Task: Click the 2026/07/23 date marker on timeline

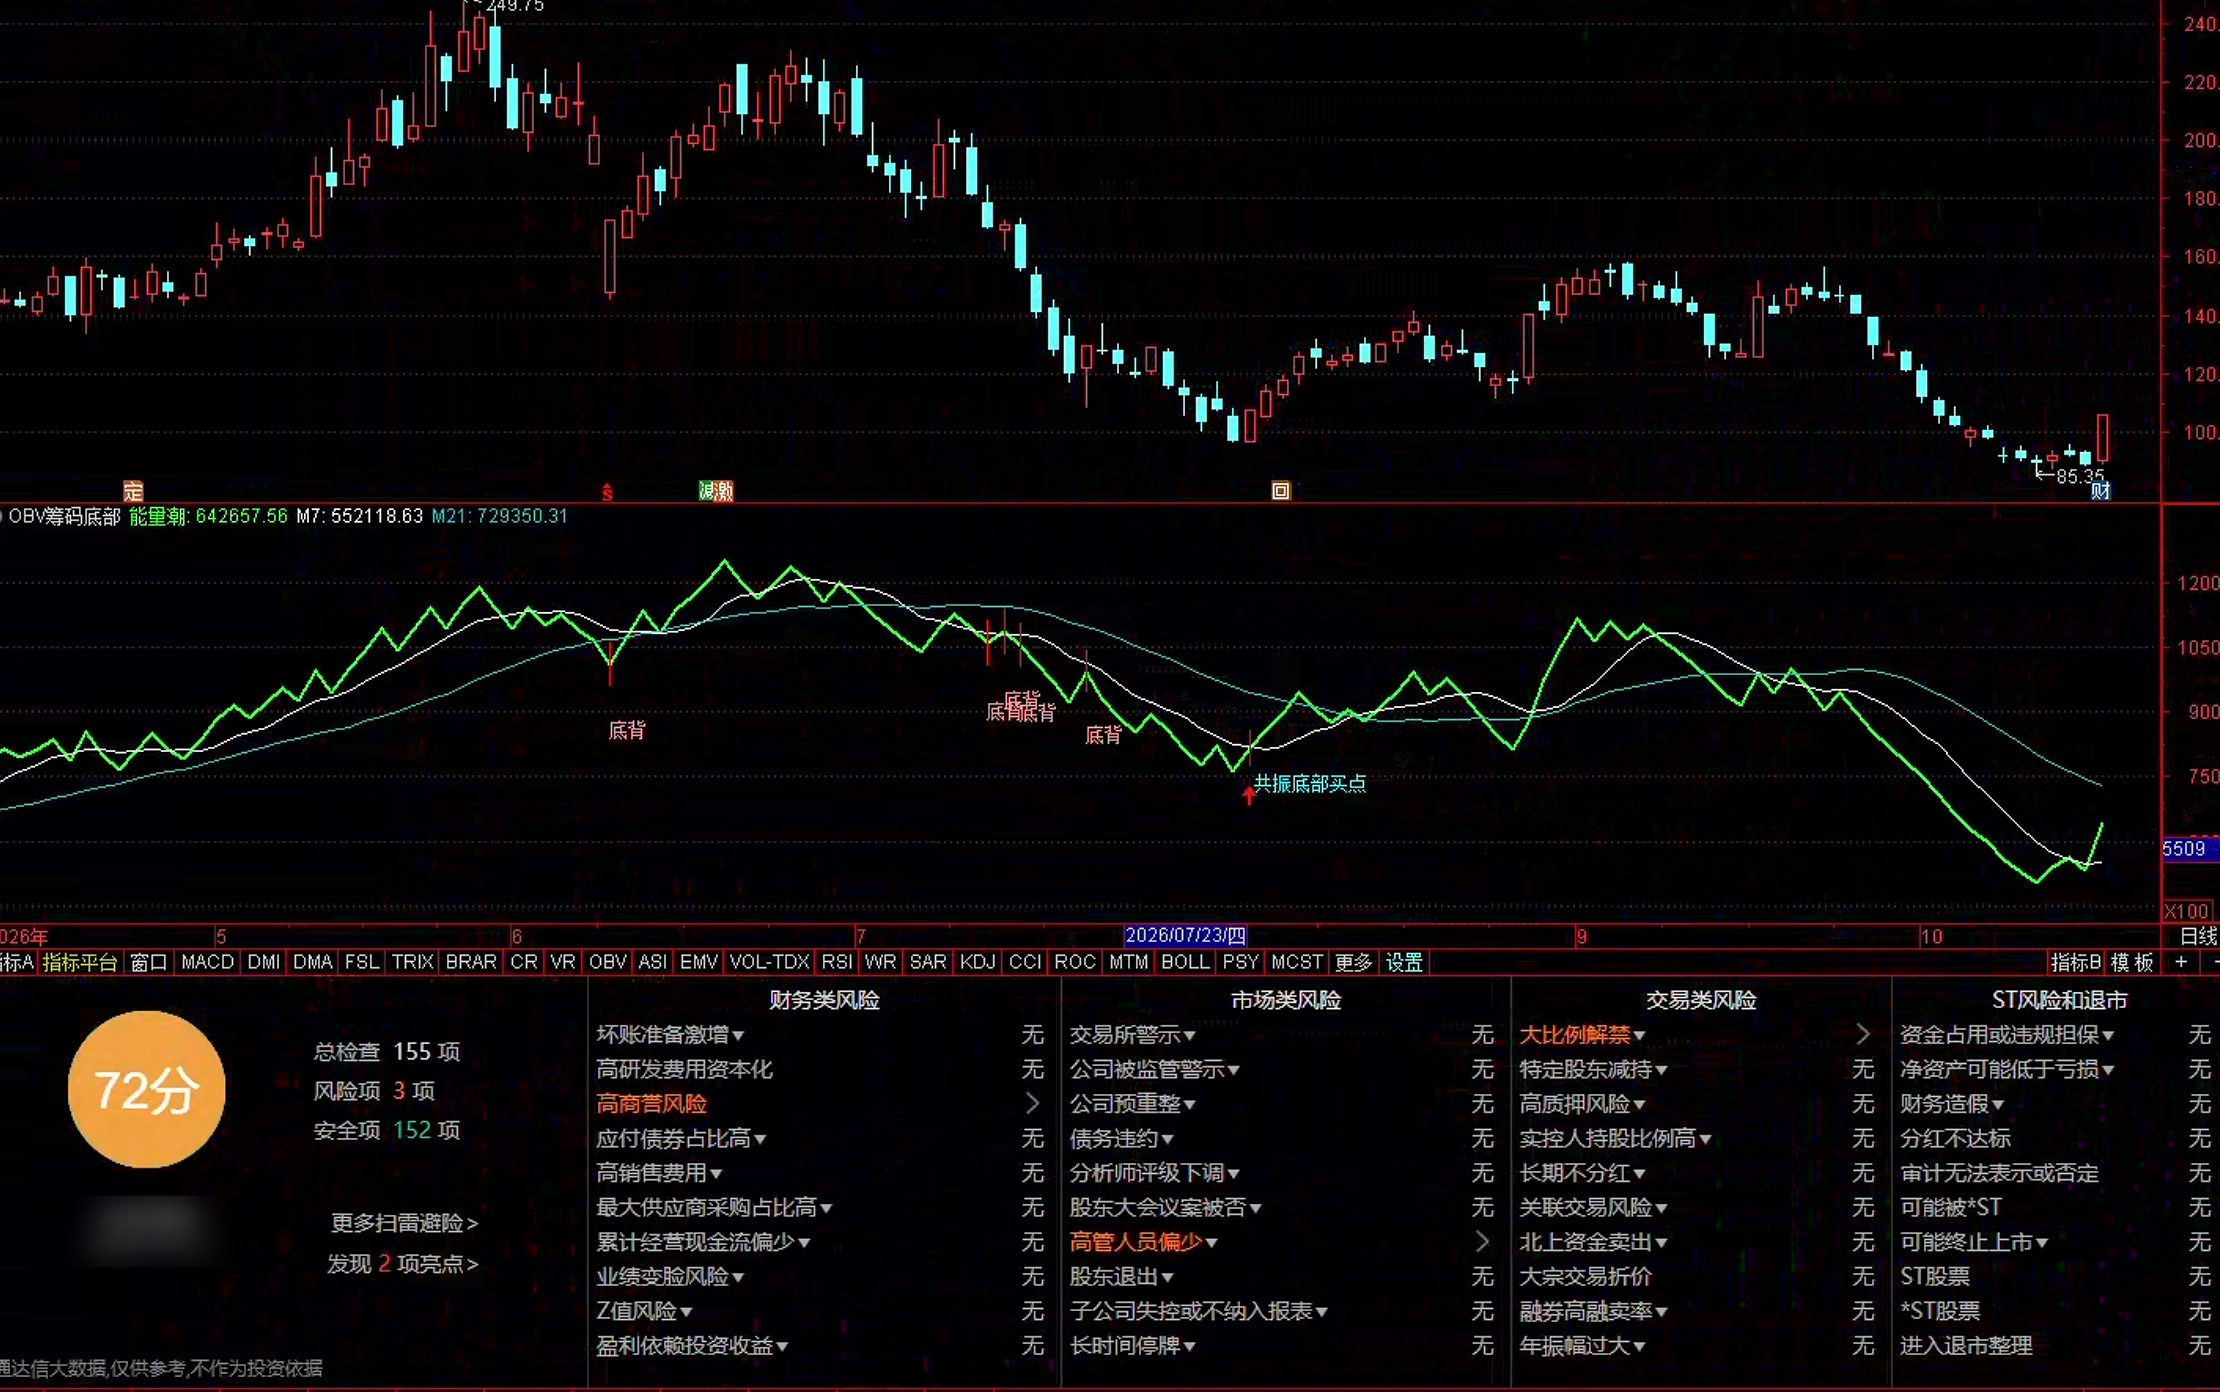Action: tap(1185, 936)
